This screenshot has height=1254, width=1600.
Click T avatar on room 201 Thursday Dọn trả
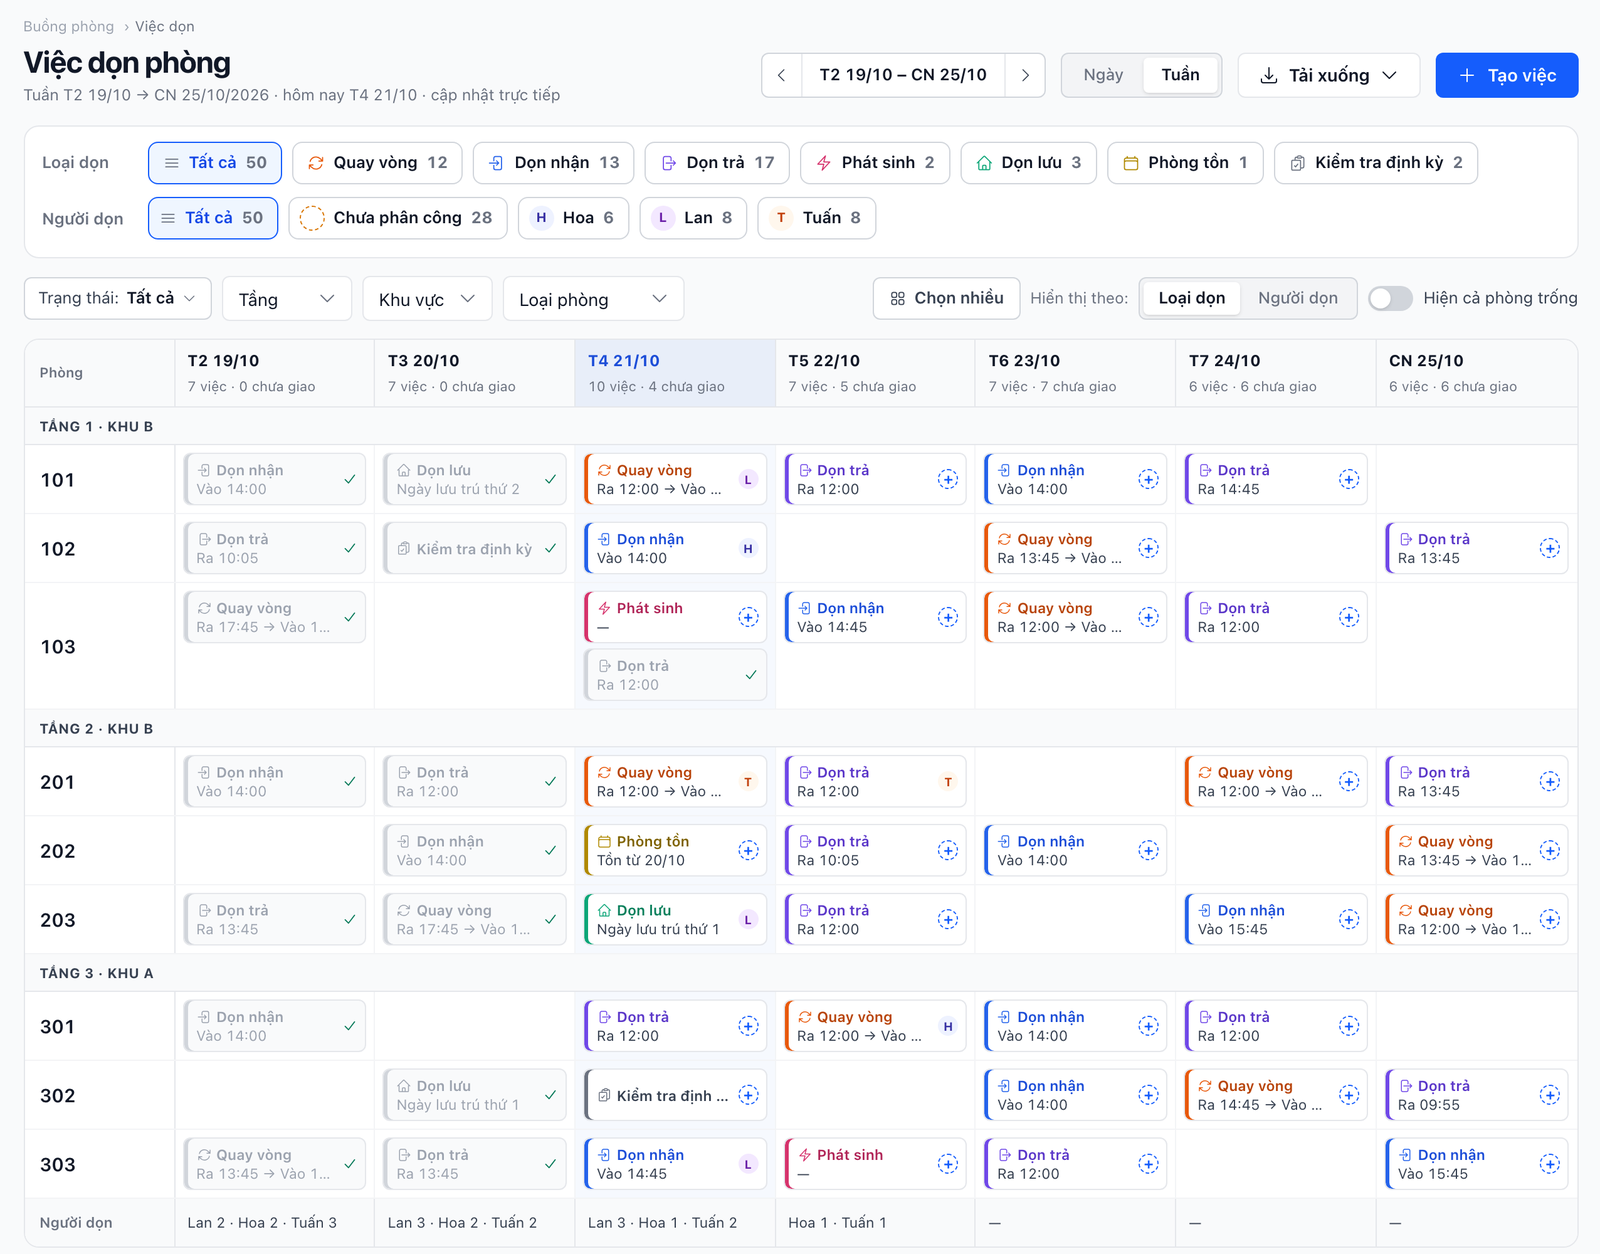click(948, 782)
